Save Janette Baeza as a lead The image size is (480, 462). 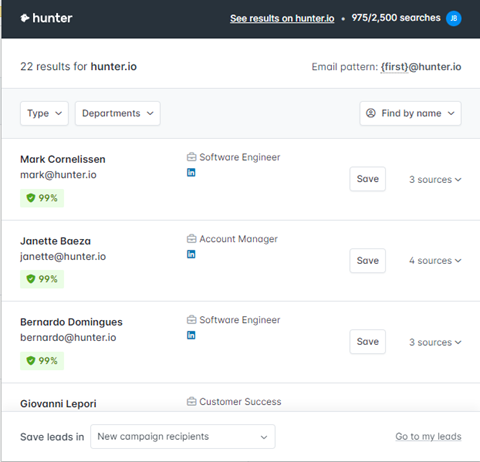coord(368,261)
